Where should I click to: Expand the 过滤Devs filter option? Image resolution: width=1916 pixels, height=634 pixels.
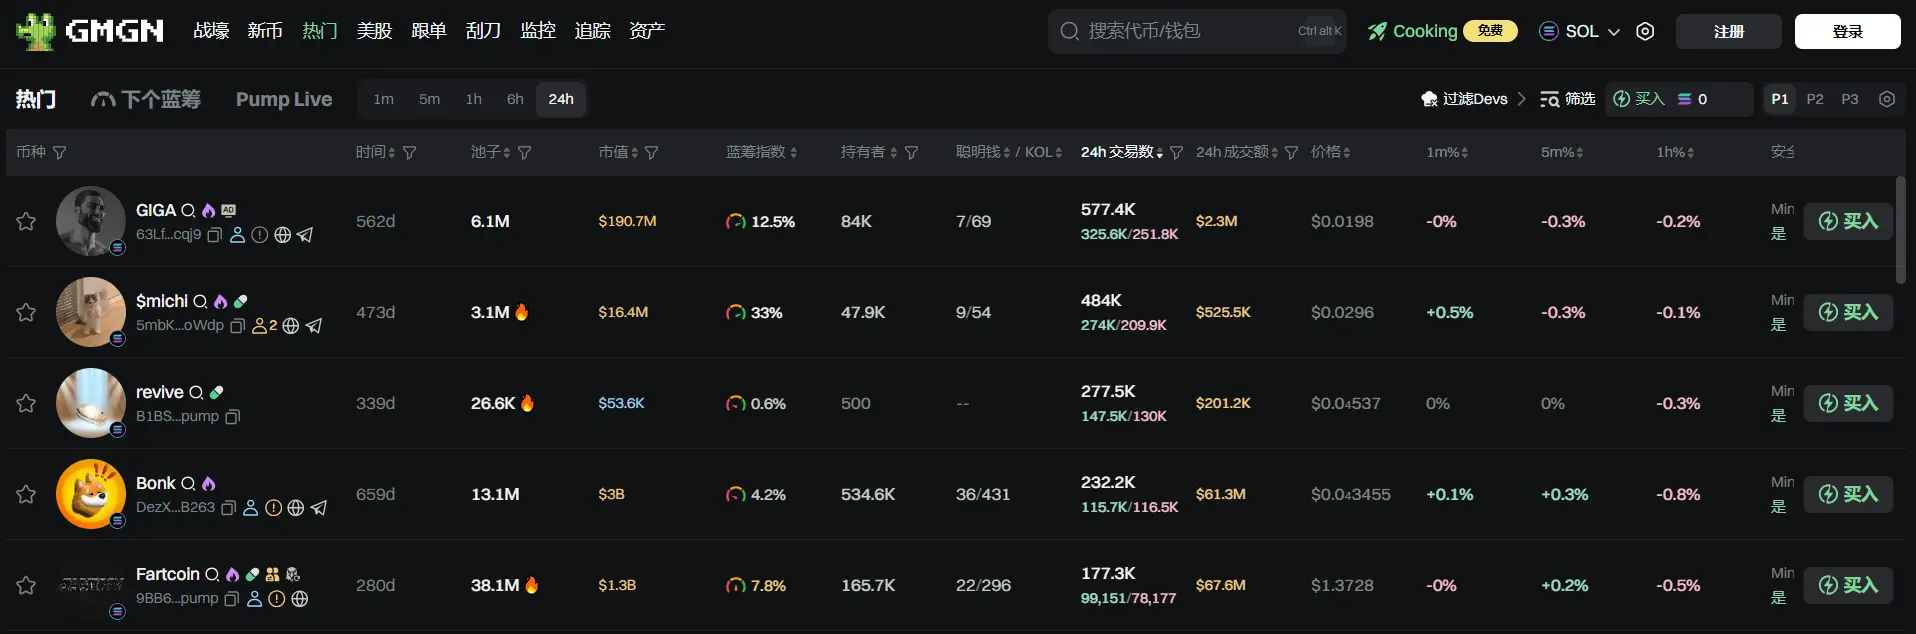(x=1474, y=99)
